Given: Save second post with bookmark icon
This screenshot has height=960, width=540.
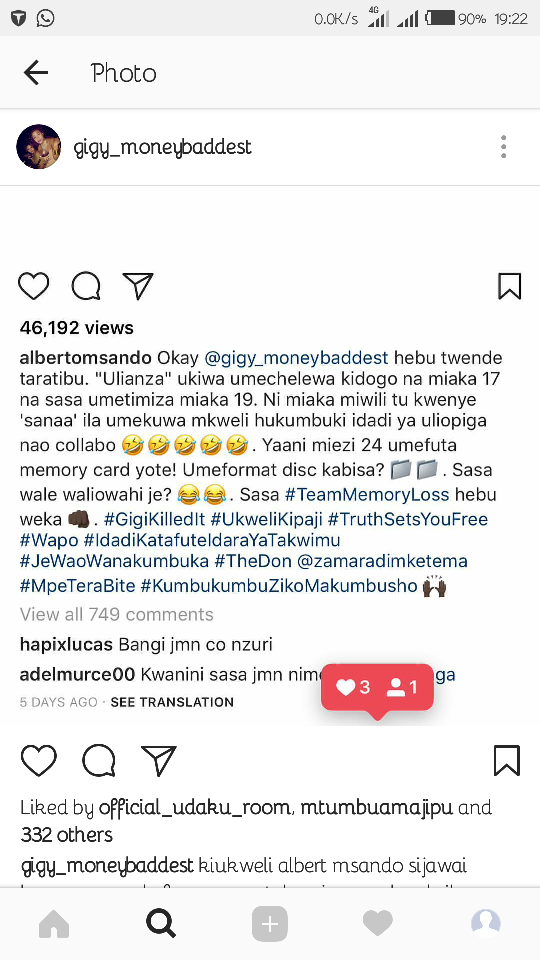Looking at the screenshot, I should [x=507, y=761].
